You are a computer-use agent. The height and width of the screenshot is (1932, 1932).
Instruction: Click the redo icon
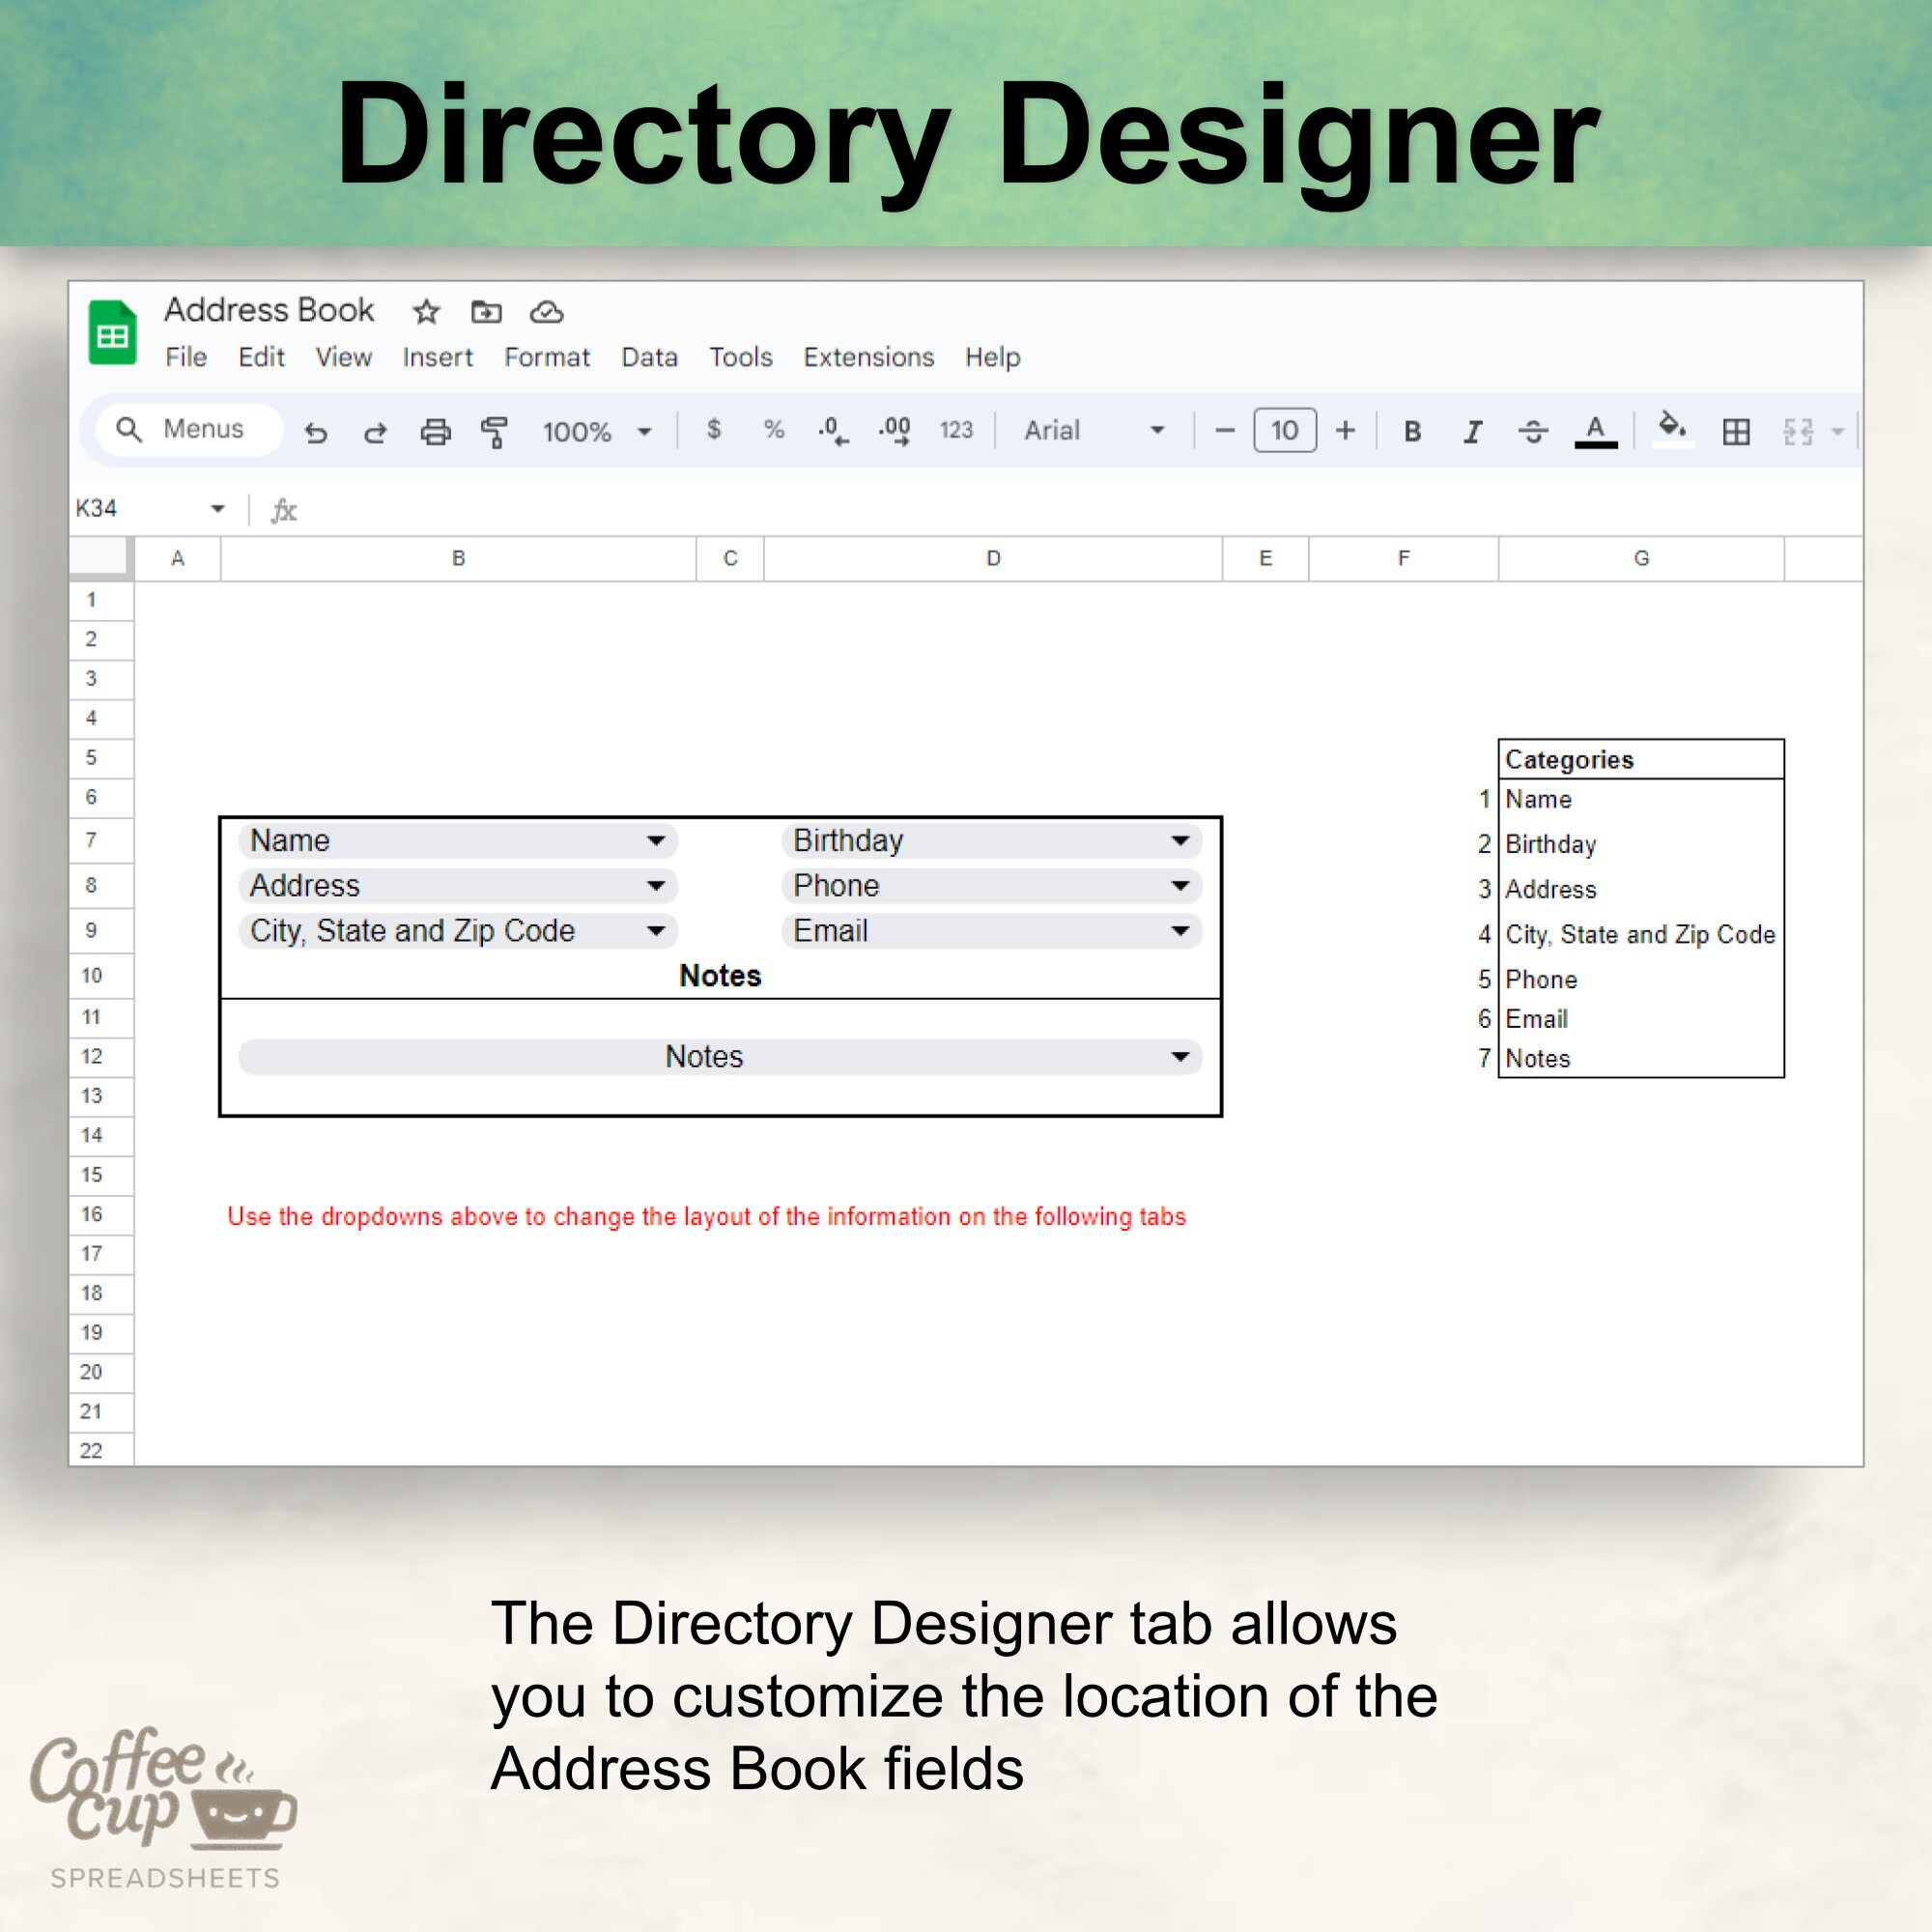(x=375, y=431)
